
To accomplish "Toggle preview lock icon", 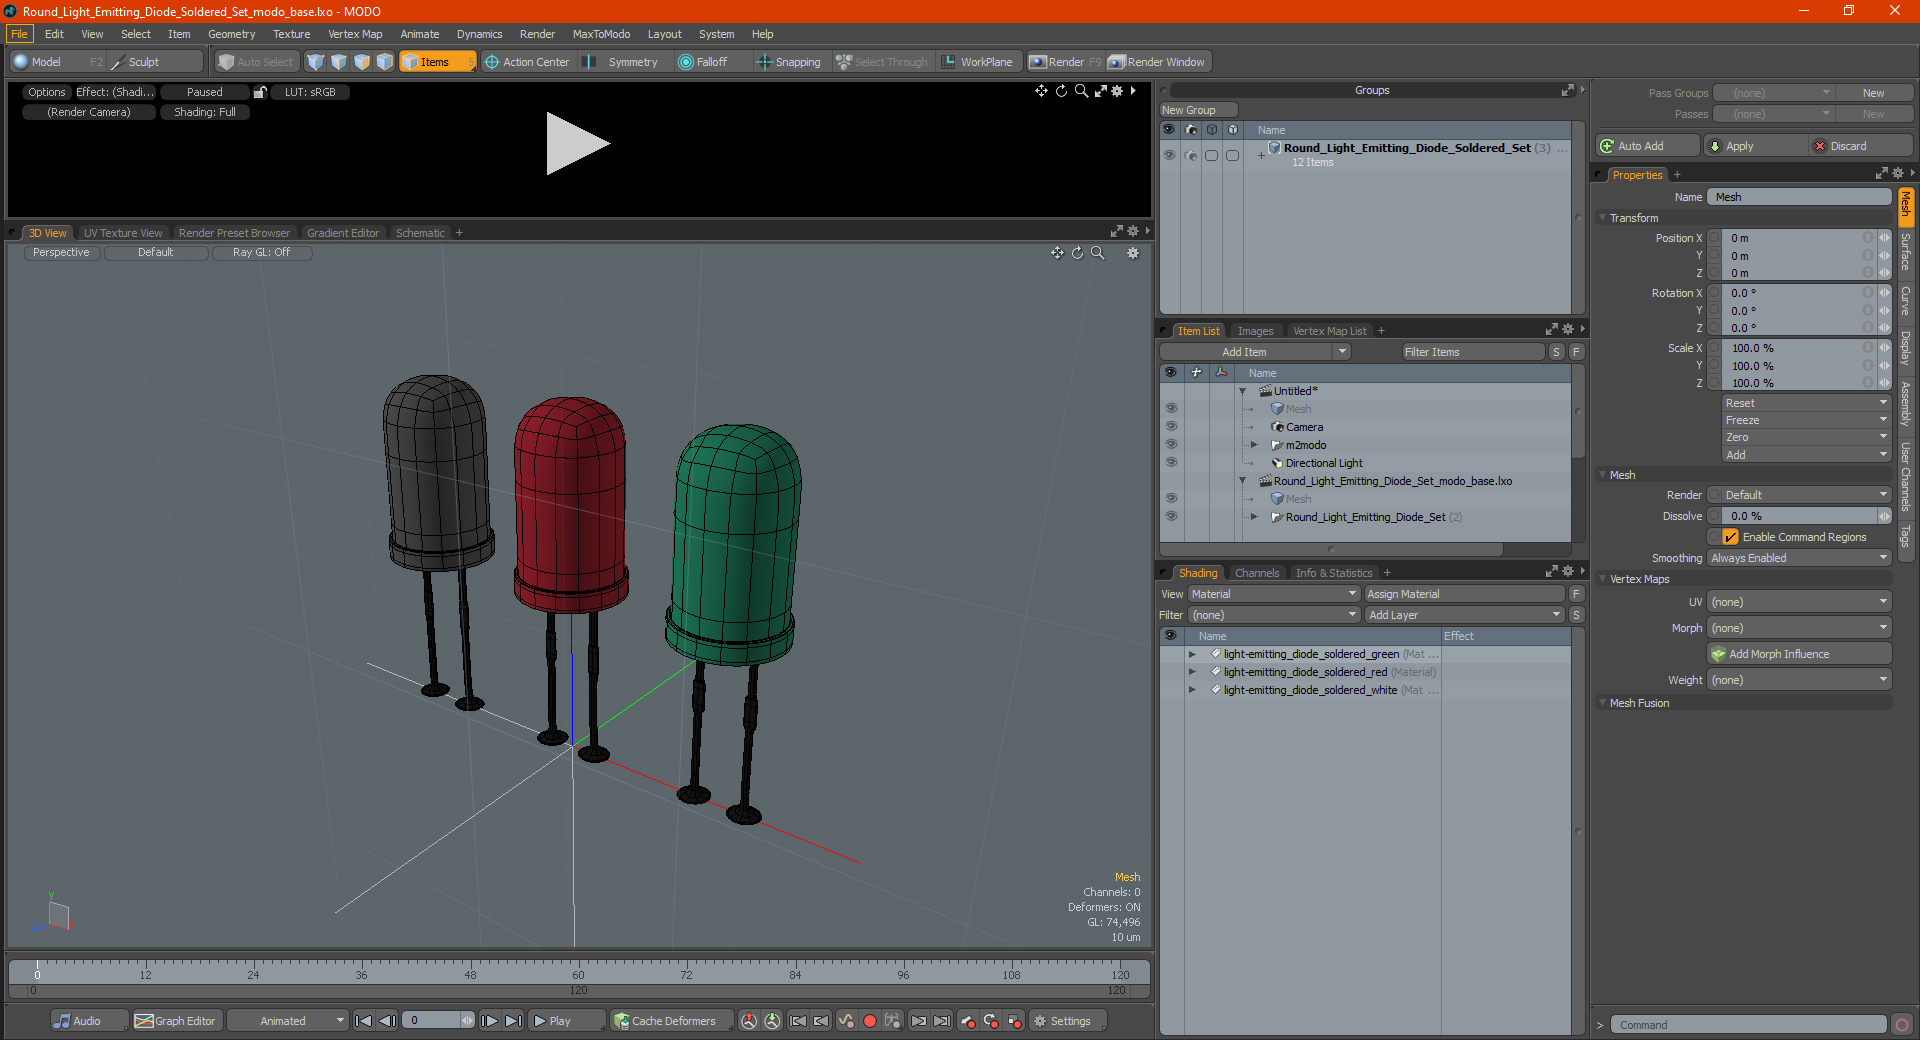I will [260, 92].
